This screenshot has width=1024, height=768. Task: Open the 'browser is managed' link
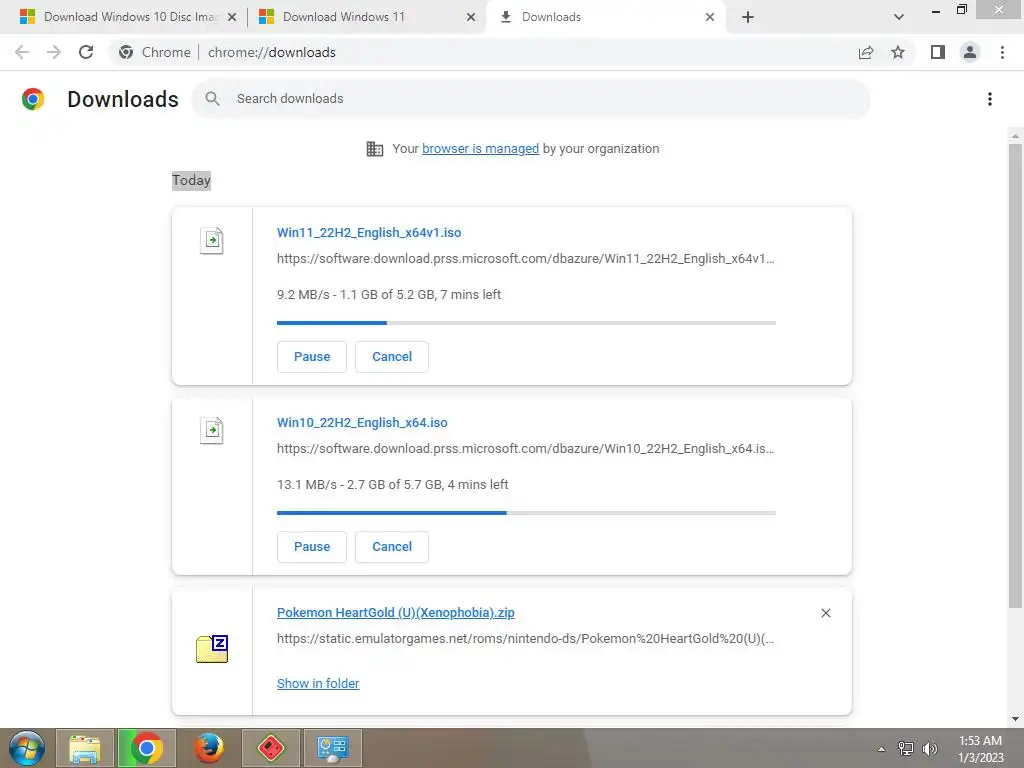point(481,148)
